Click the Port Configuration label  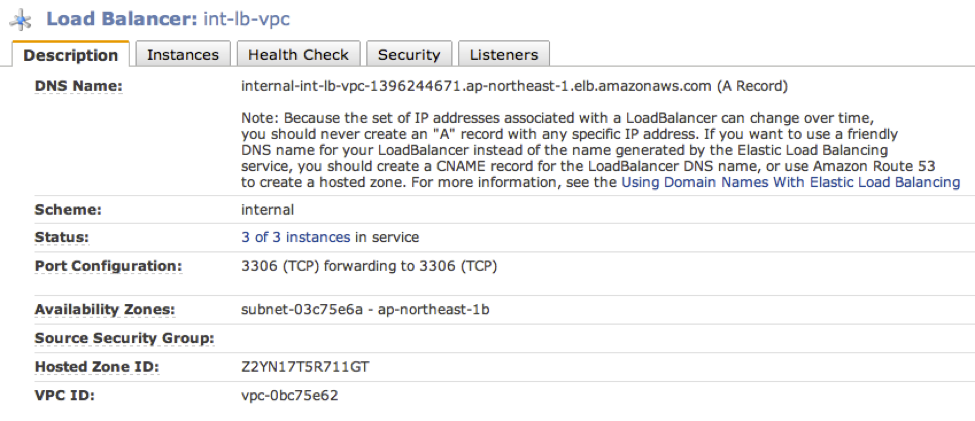pos(108,266)
